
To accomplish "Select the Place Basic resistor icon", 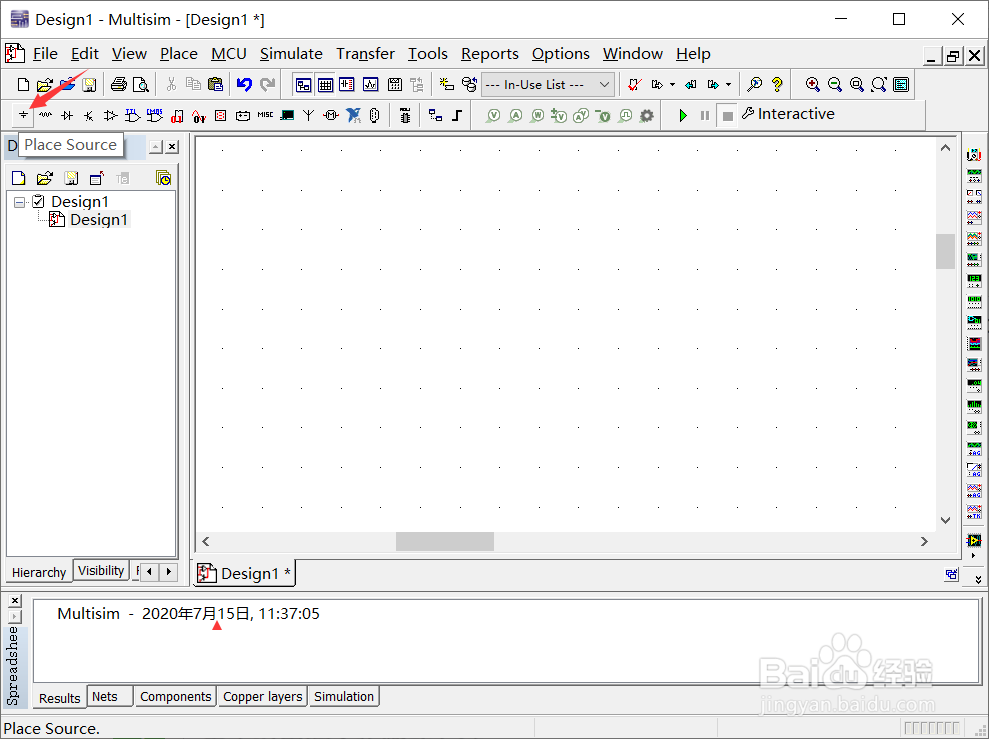I will [45, 115].
